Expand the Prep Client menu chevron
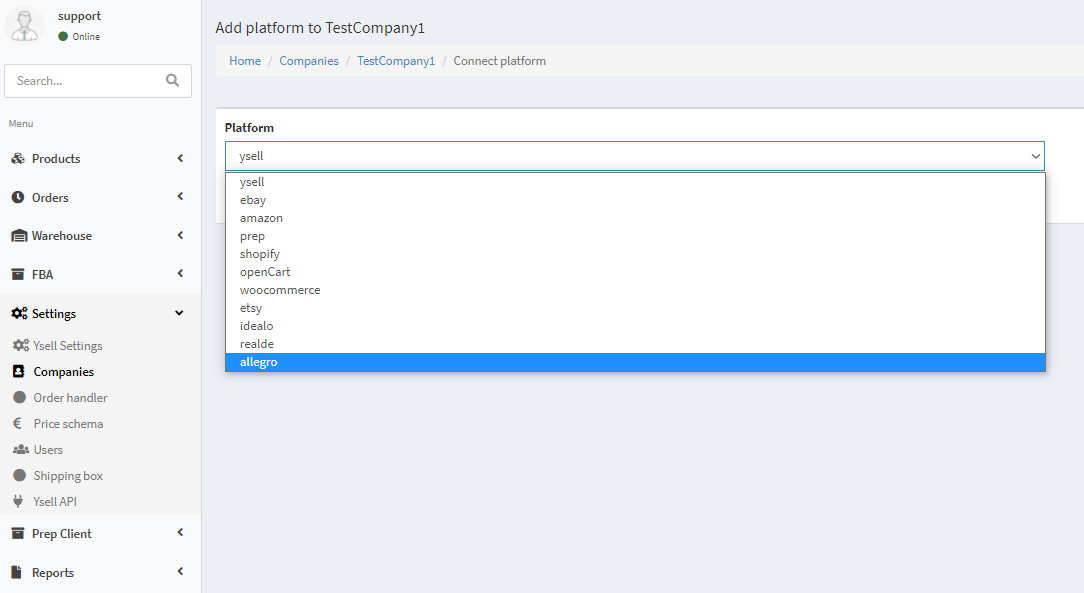The image size is (1084, 593). pyautogui.click(x=180, y=532)
